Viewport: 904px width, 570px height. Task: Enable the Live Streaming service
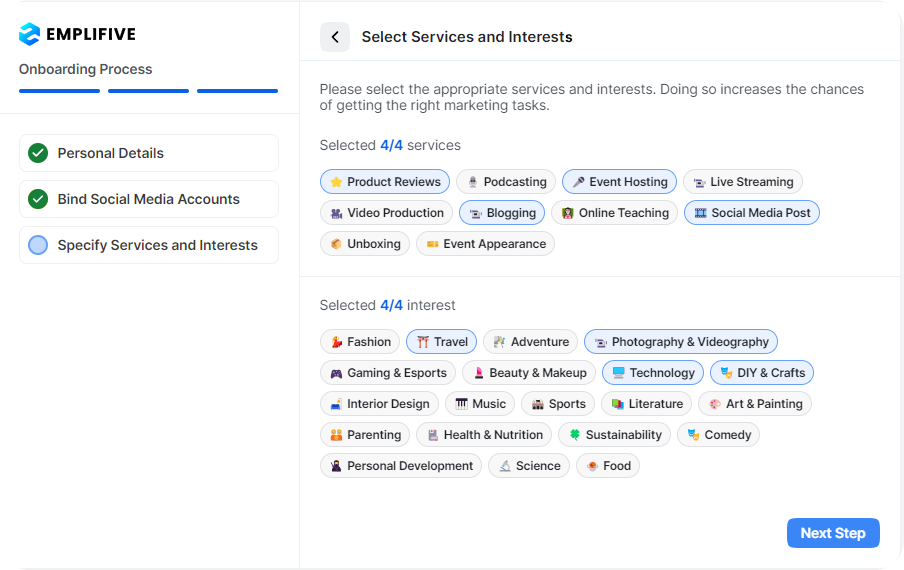pos(742,182)
